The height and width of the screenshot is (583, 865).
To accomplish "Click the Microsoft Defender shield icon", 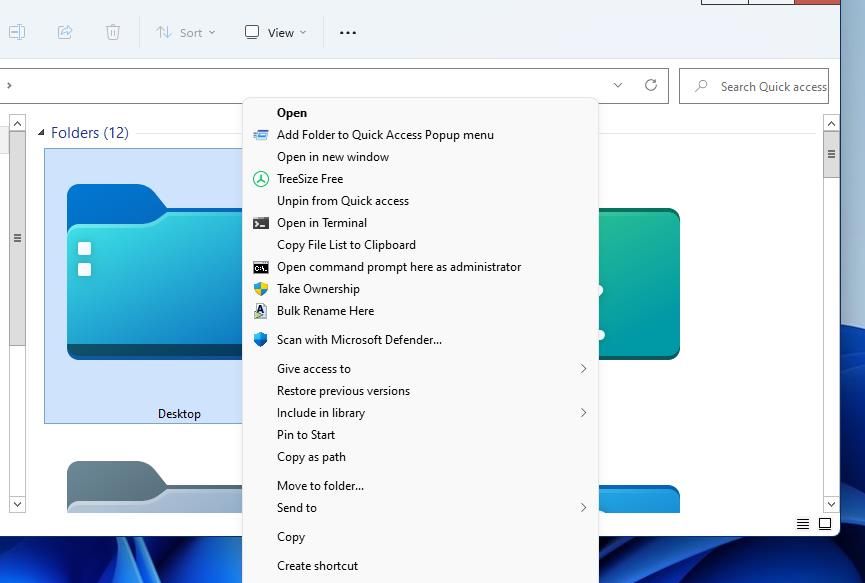I will (260, 340).
